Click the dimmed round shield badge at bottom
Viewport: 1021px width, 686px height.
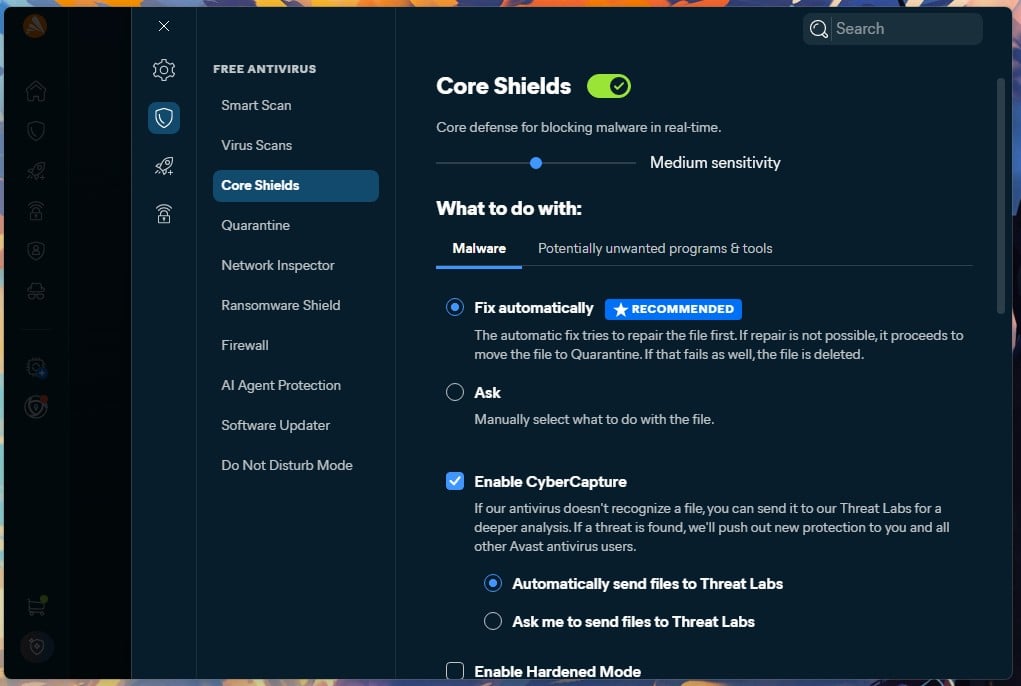36,646
